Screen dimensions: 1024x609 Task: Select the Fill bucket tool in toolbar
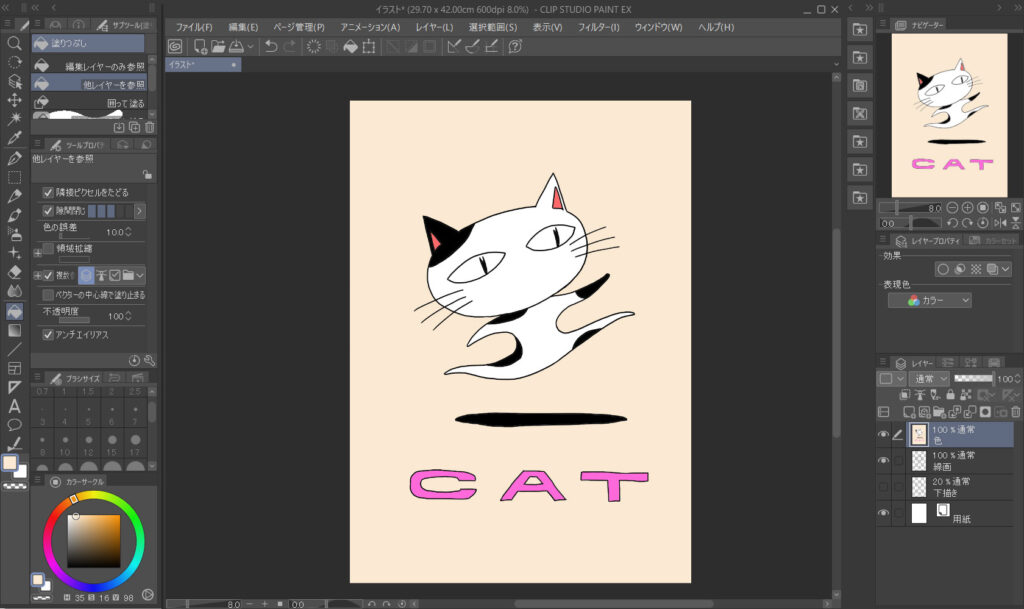[x=15, y=312]
